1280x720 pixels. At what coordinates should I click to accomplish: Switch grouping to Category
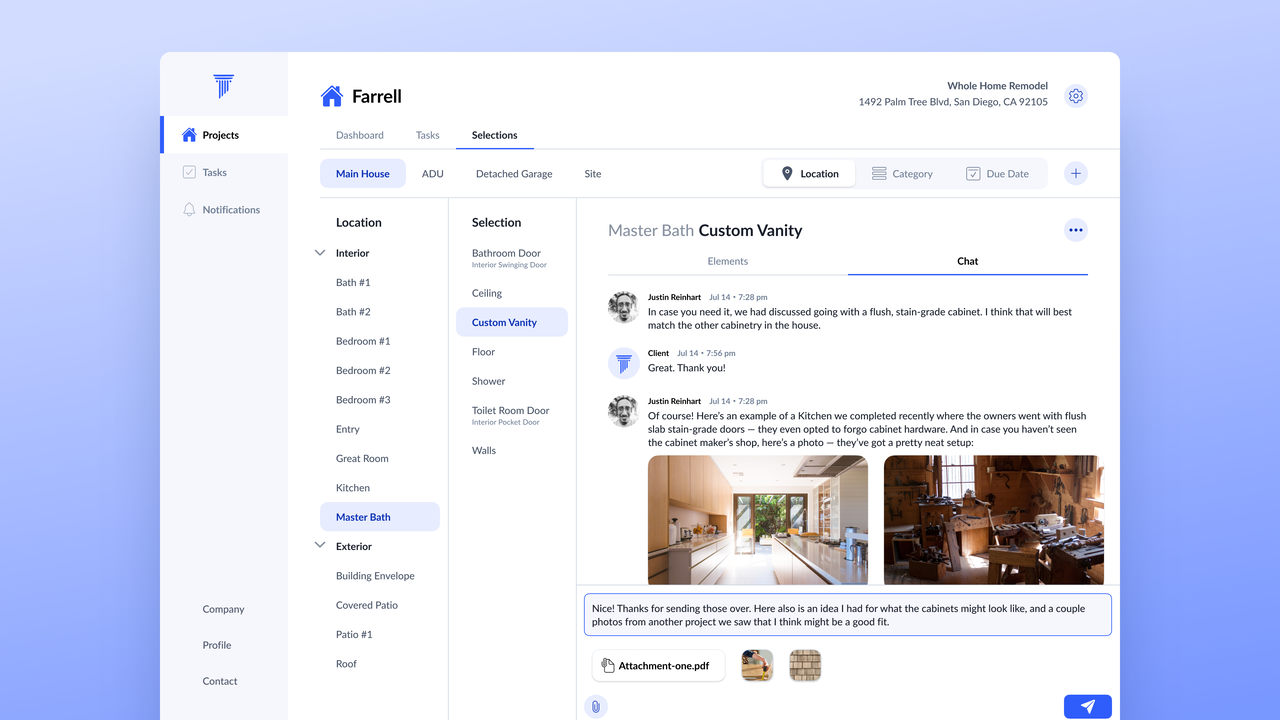[902, 174]
